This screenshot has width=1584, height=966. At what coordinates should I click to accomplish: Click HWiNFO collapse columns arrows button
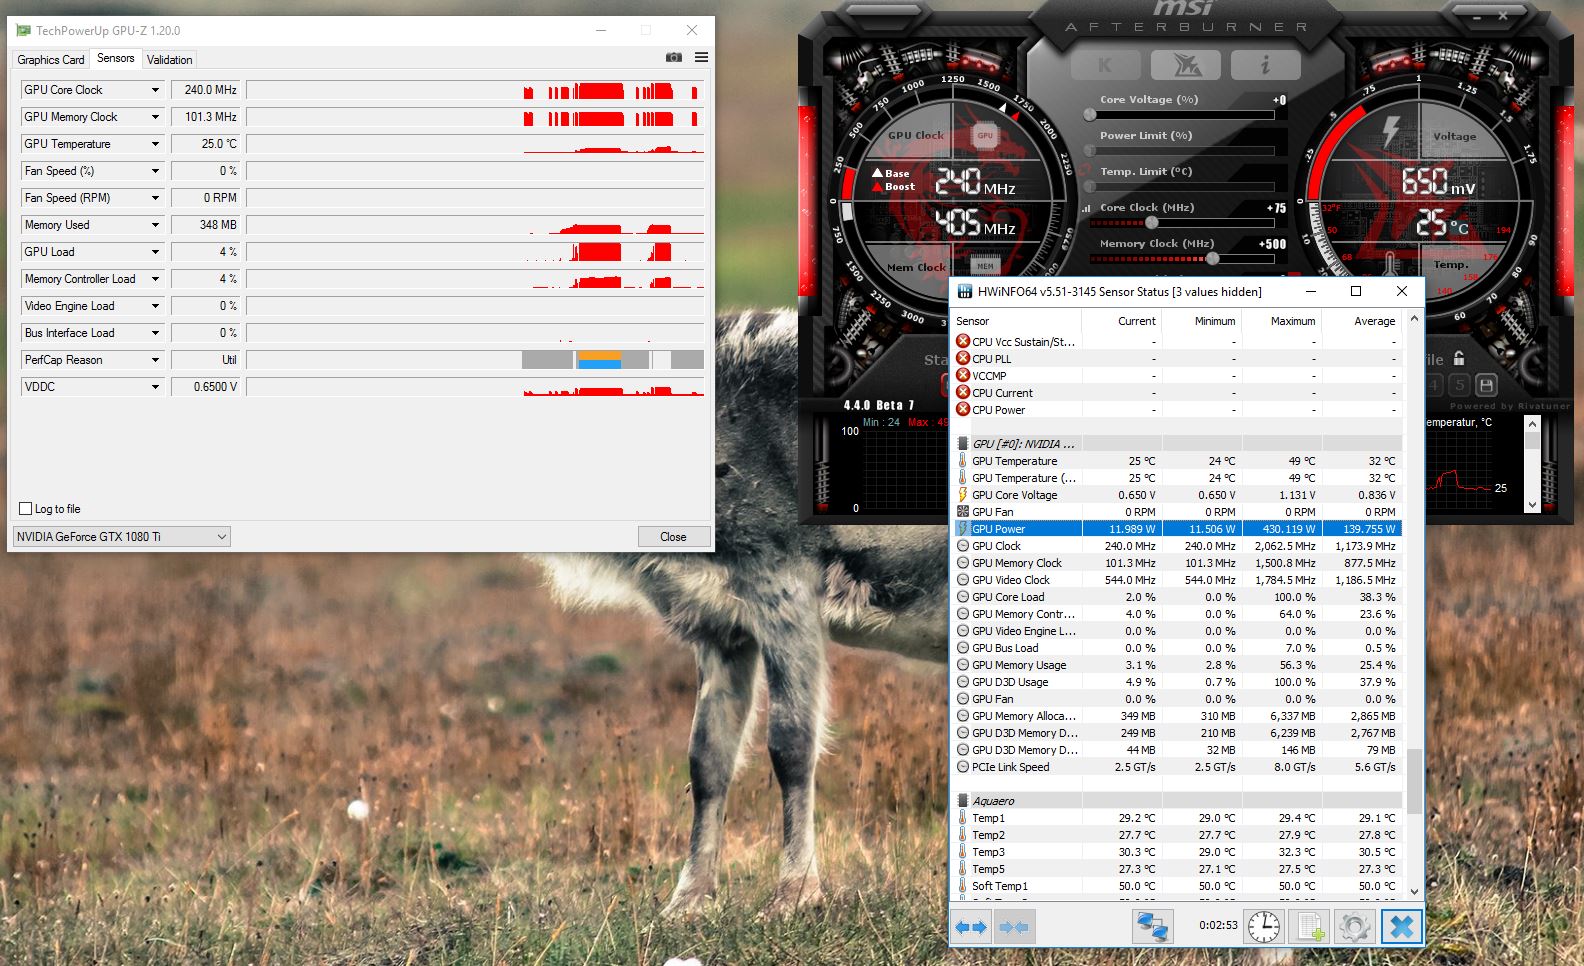coord(1014,927)
